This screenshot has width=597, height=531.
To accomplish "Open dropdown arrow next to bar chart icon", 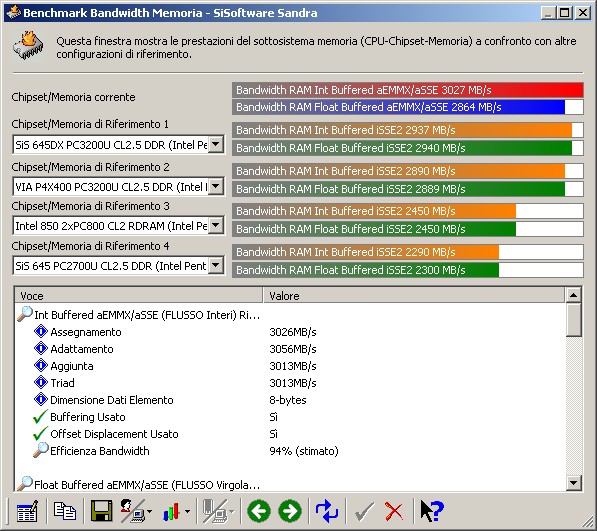I will point(187,512).
